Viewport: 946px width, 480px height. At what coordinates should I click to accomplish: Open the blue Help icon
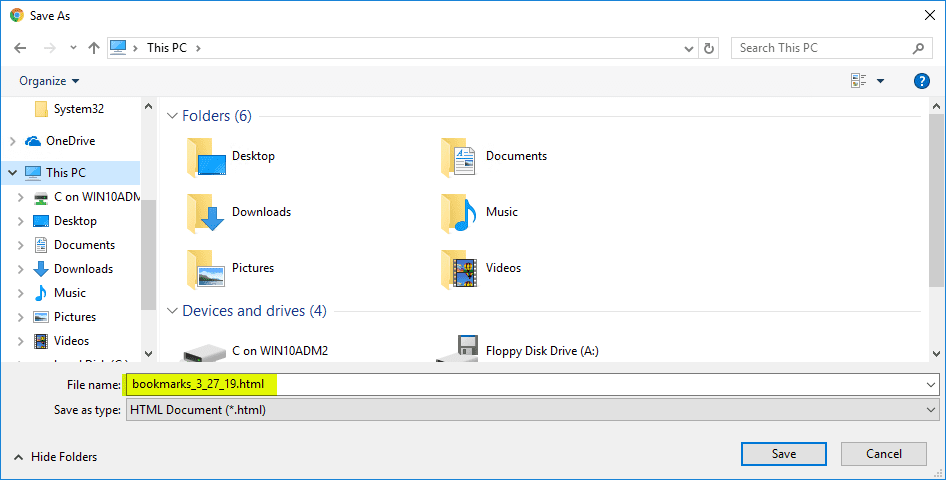coord(921,81)
